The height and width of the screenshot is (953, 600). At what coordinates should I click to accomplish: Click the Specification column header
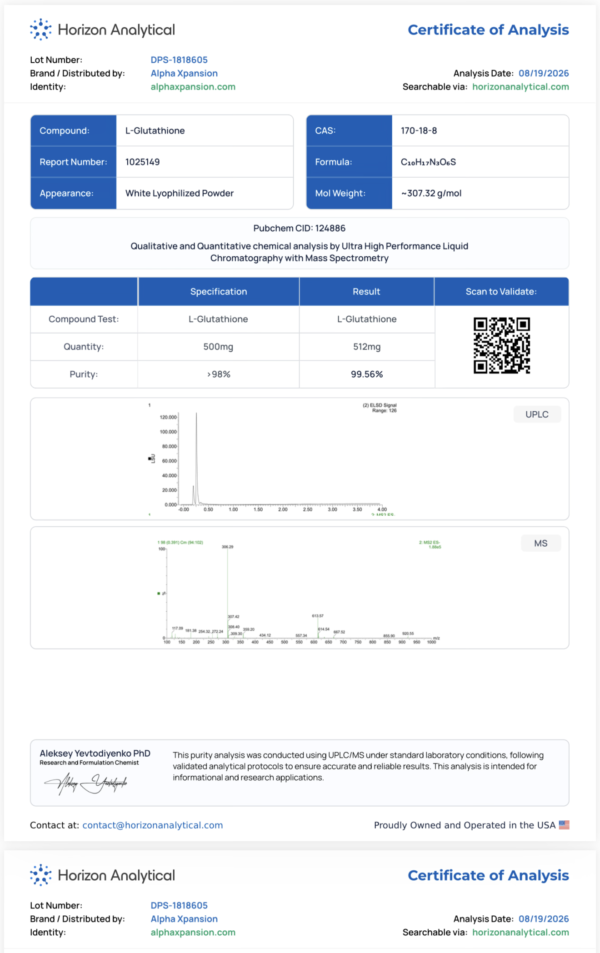(218, 292)
